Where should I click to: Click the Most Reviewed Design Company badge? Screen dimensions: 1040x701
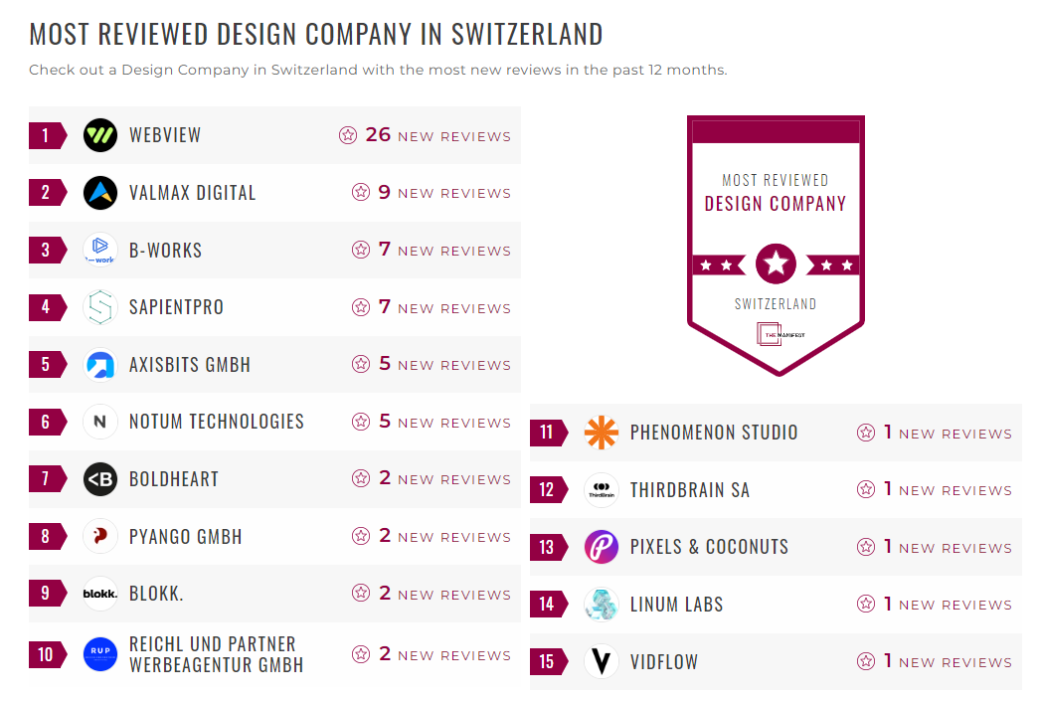[x=775, y=245]
